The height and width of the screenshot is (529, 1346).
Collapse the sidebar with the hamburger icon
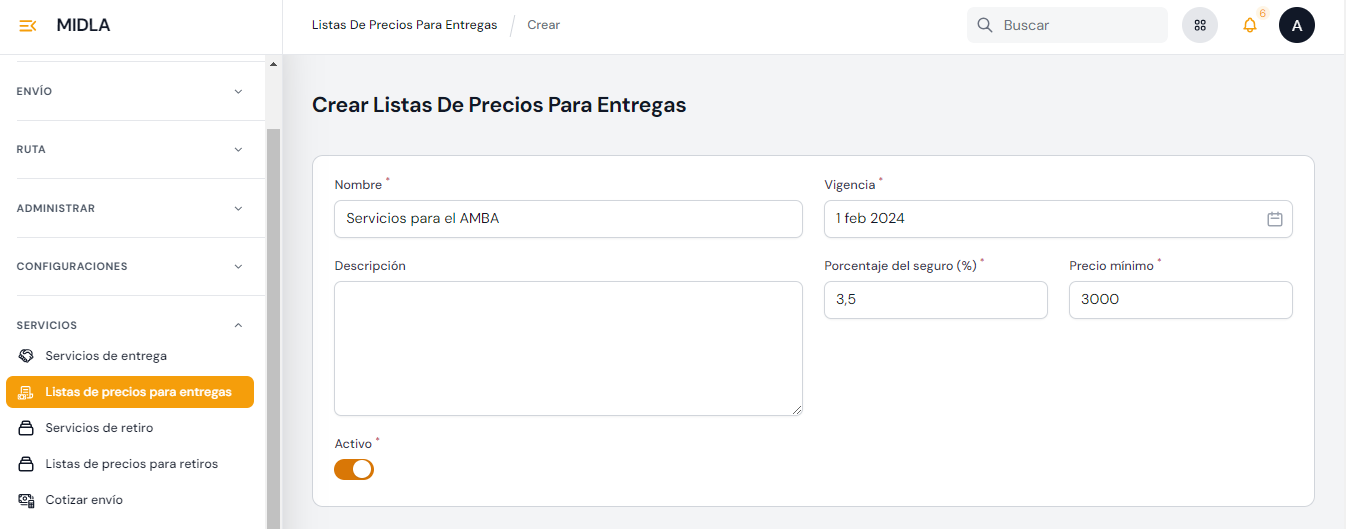click(x=28, y=25)
